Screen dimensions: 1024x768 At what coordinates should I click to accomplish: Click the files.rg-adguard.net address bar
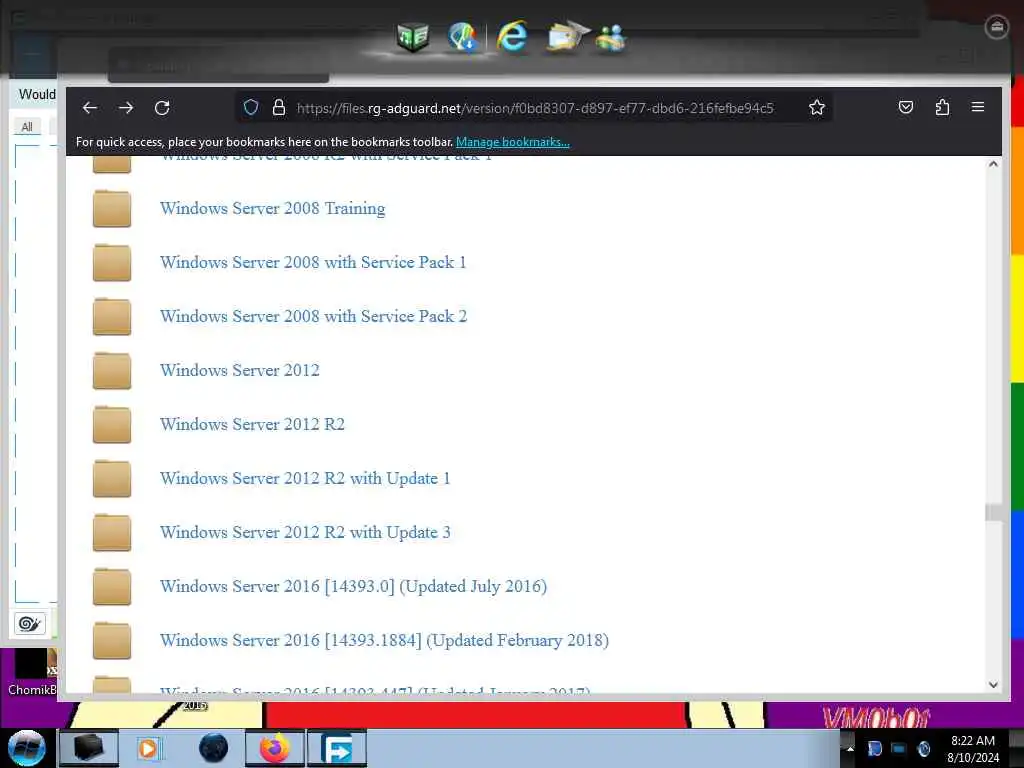point(535,108)
